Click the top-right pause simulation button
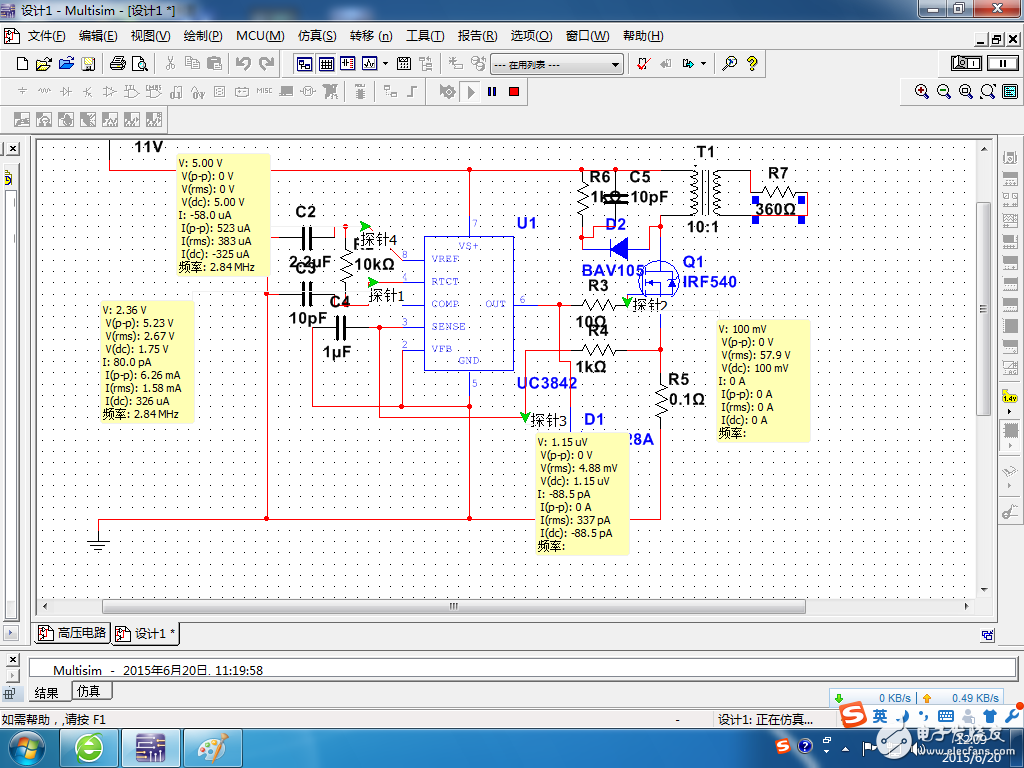The height and width of the screenshot is (768, 1024). coord(1002,63)
